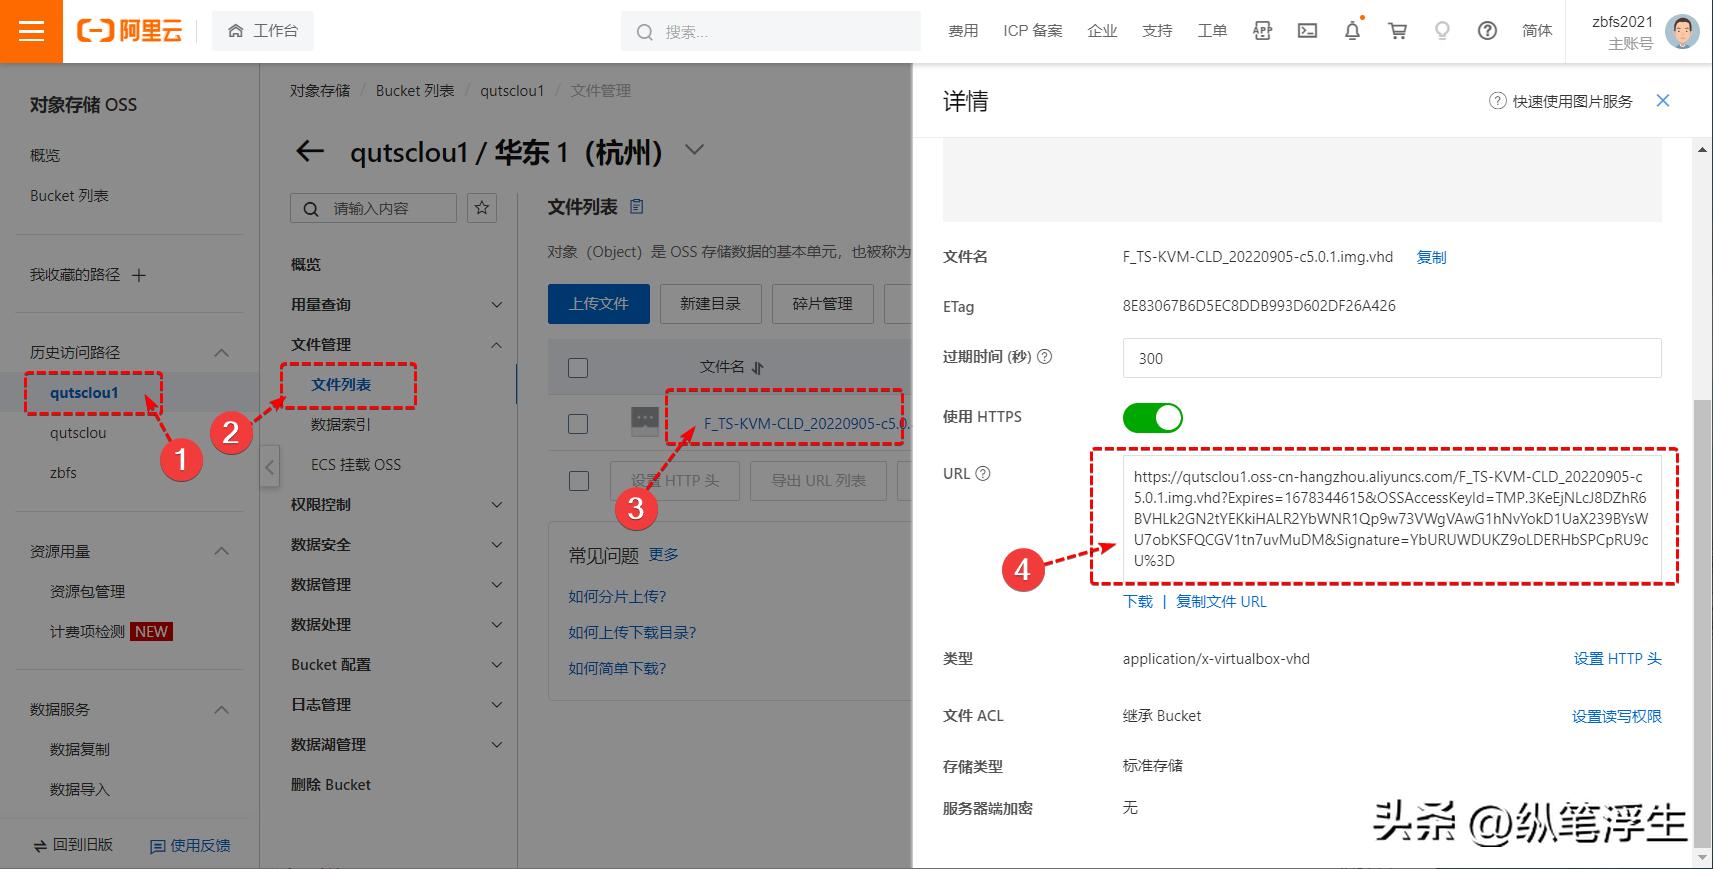Screen dimensions: 1713x869
Task: Open 快速使用图片服务 help link
Action: tap(1561, 101)
